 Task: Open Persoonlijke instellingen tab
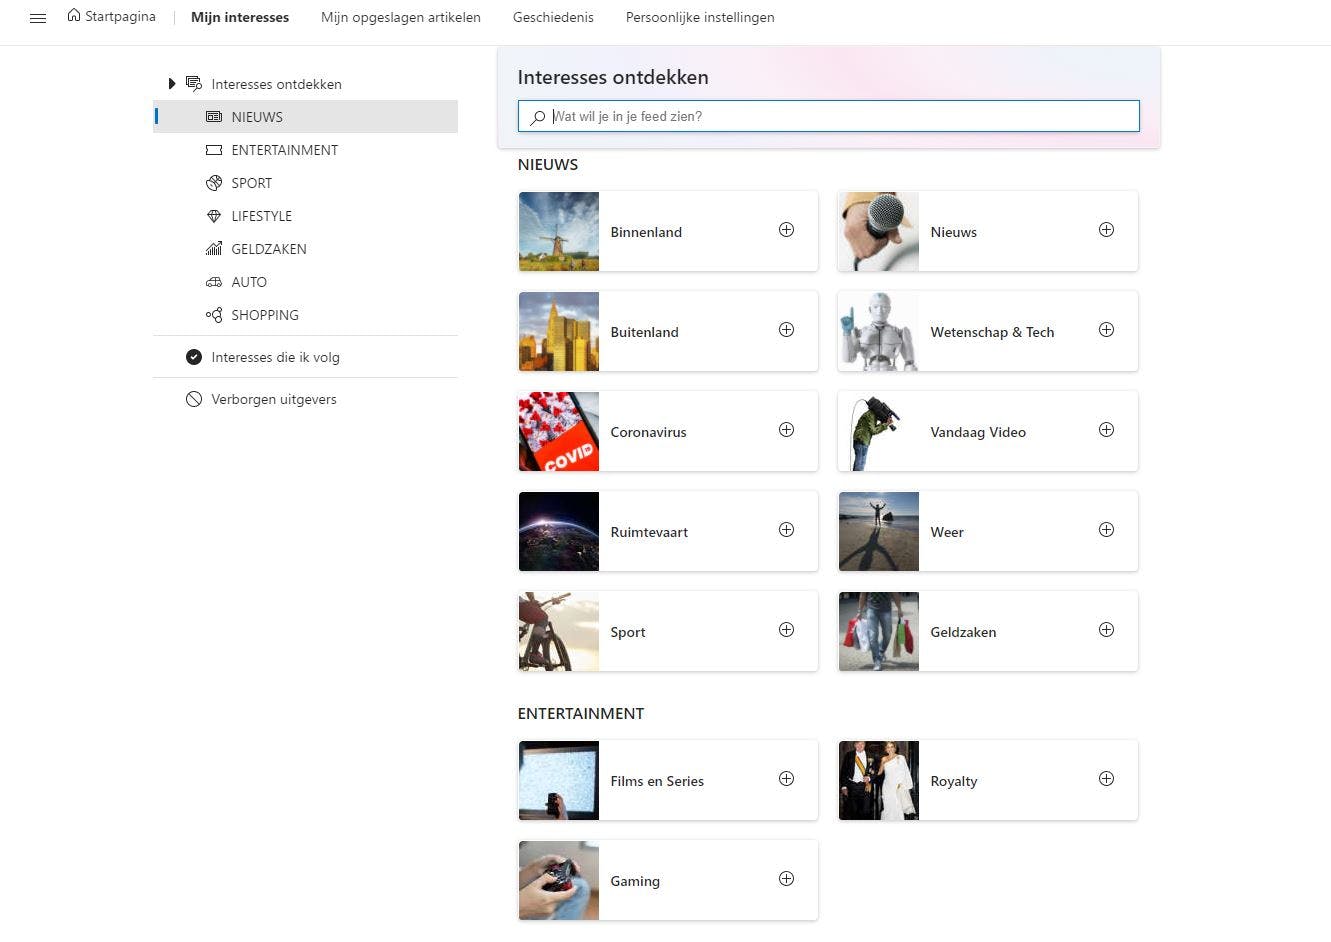700,17
